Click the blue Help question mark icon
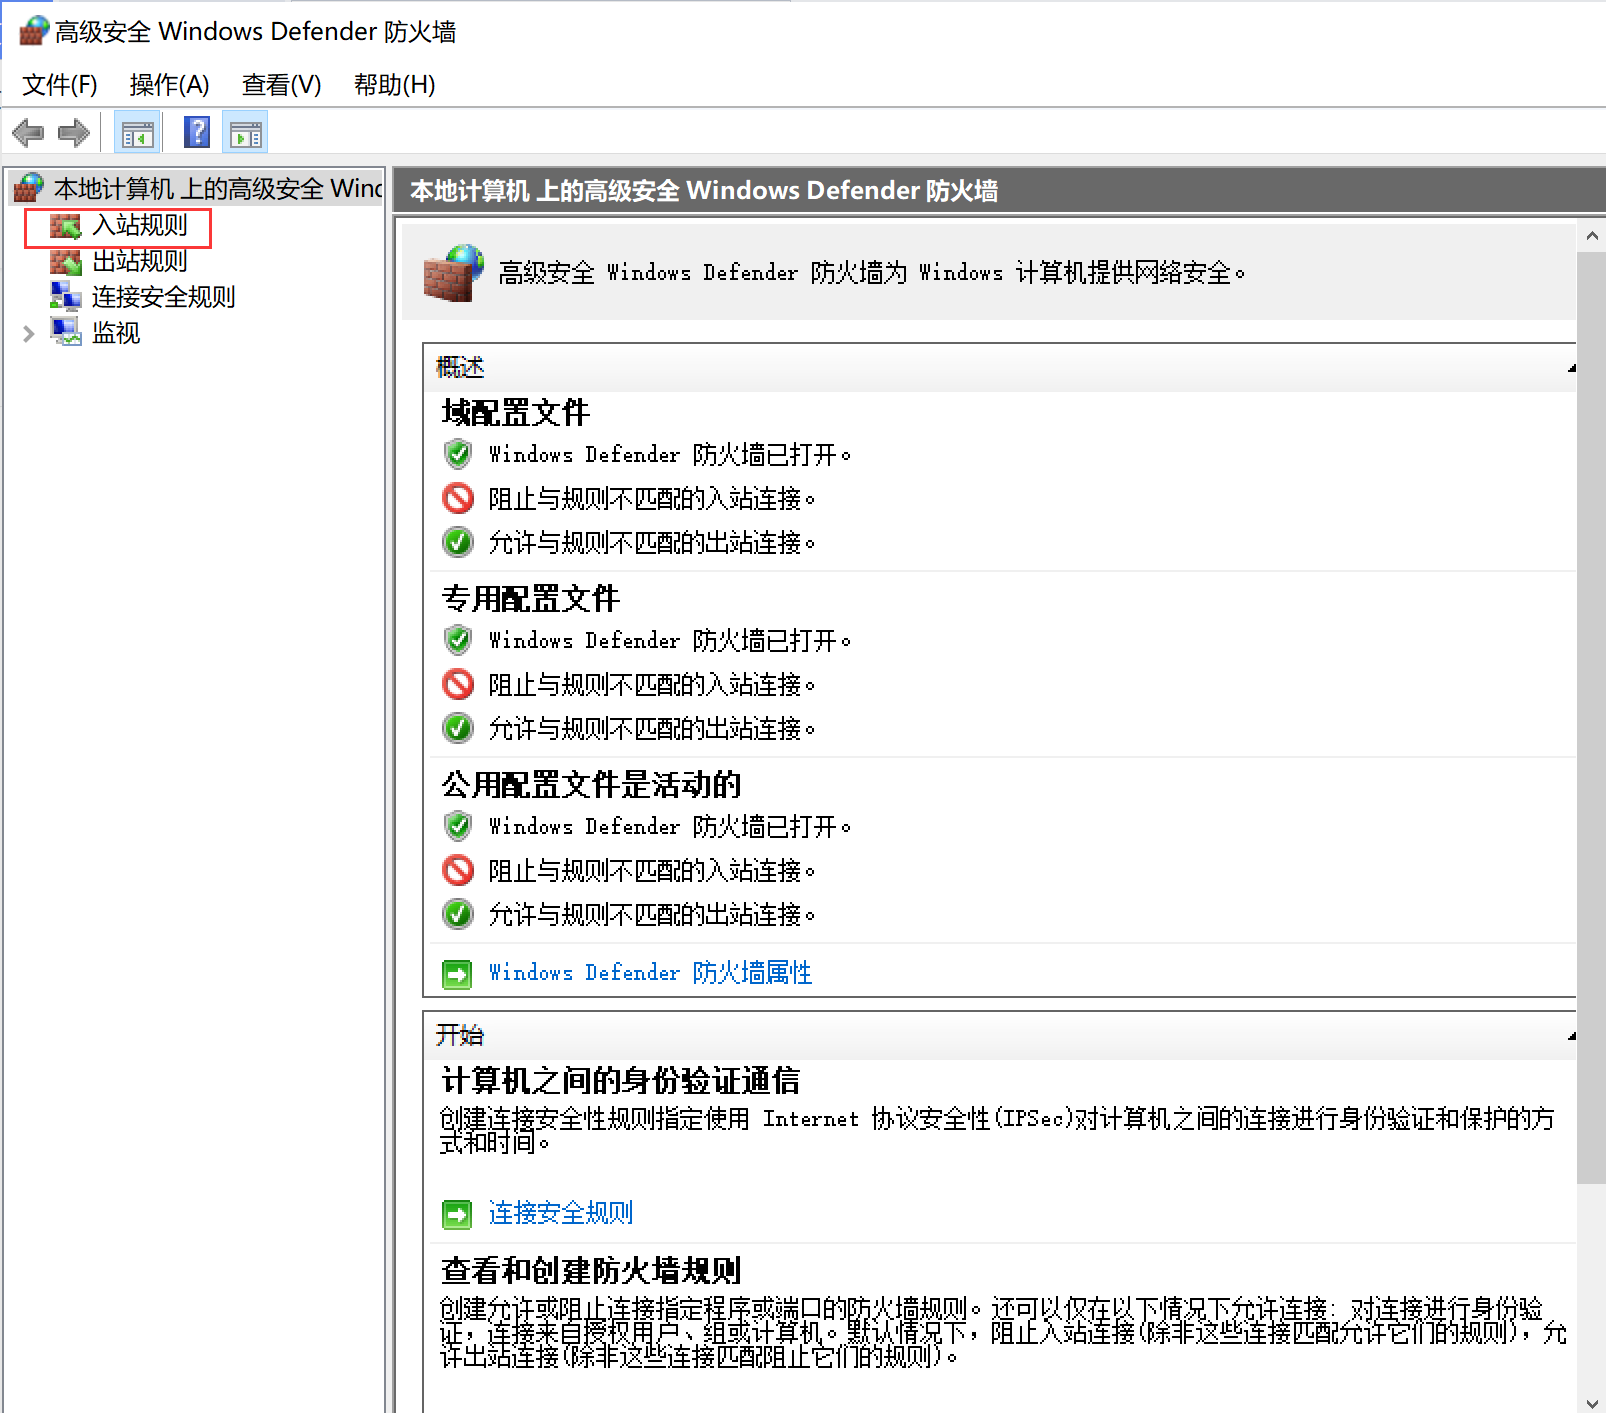The image size is (1606, 1413). coord(197,132)
